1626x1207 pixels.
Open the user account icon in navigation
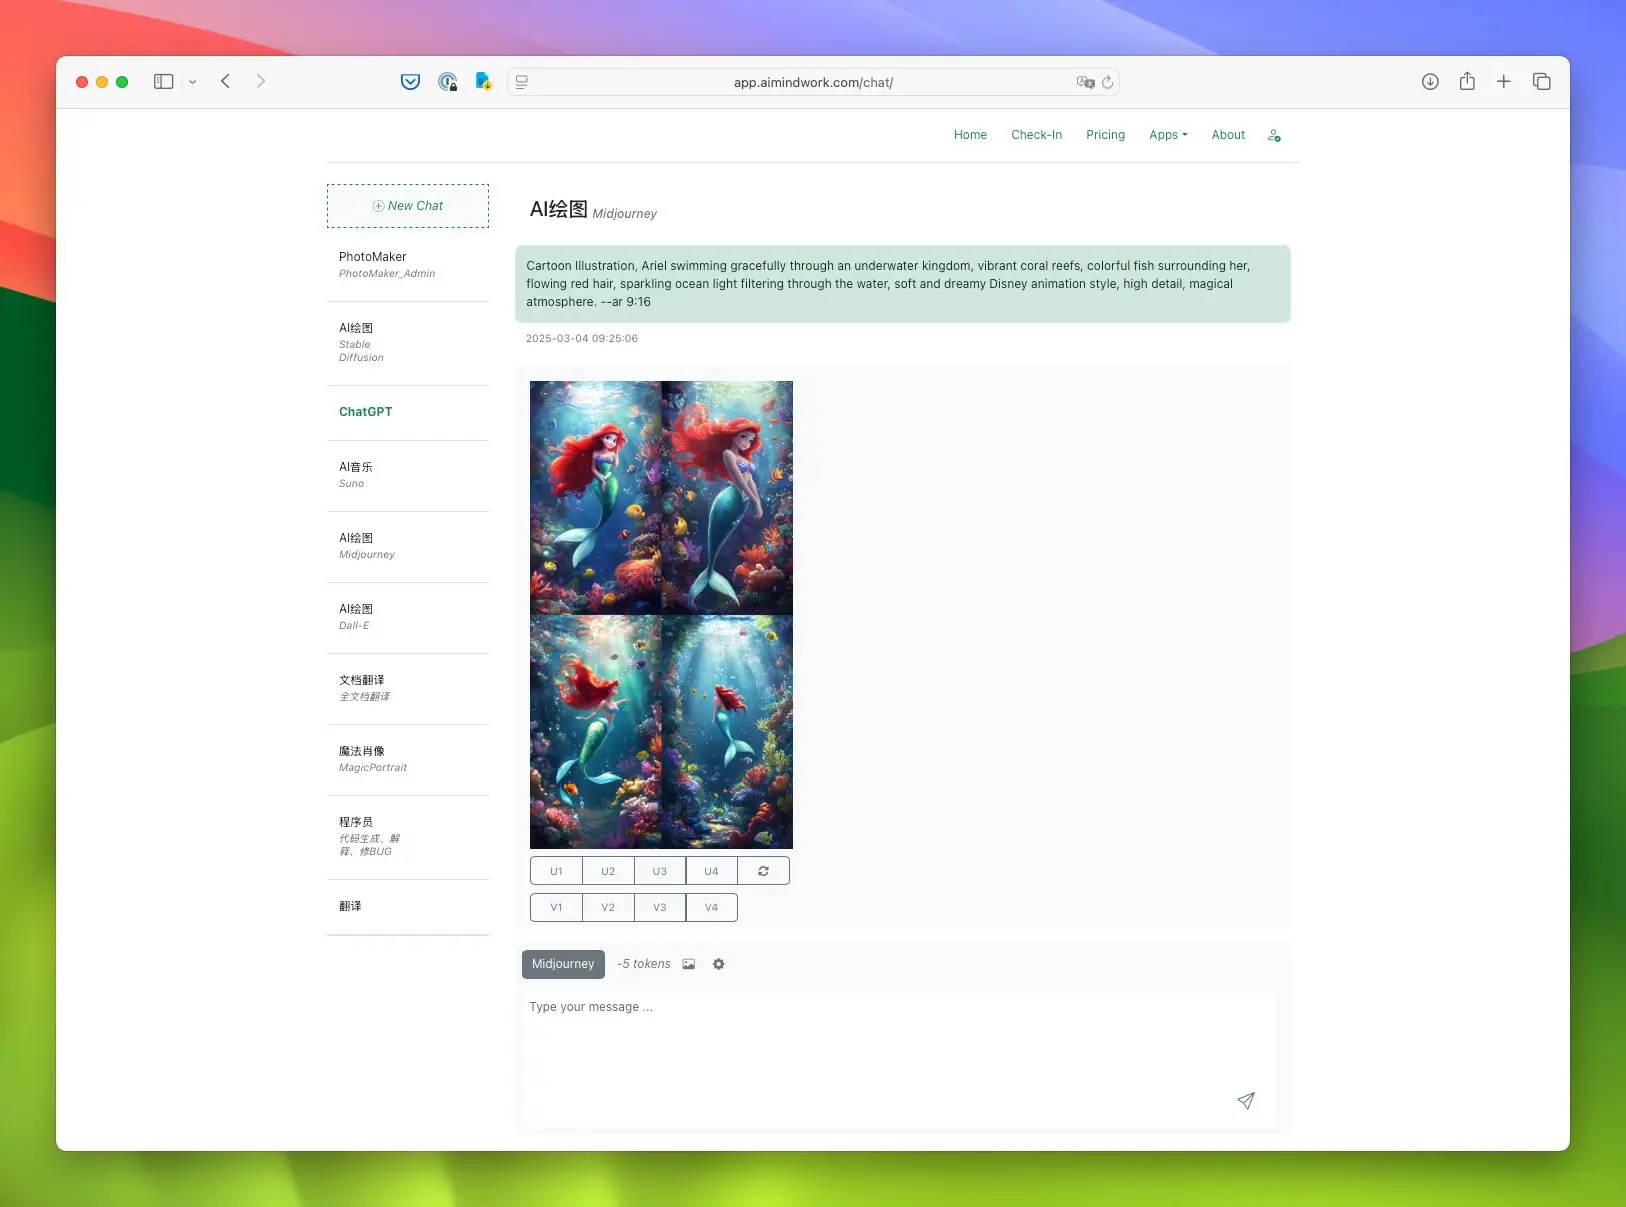tap(1274, 135)
